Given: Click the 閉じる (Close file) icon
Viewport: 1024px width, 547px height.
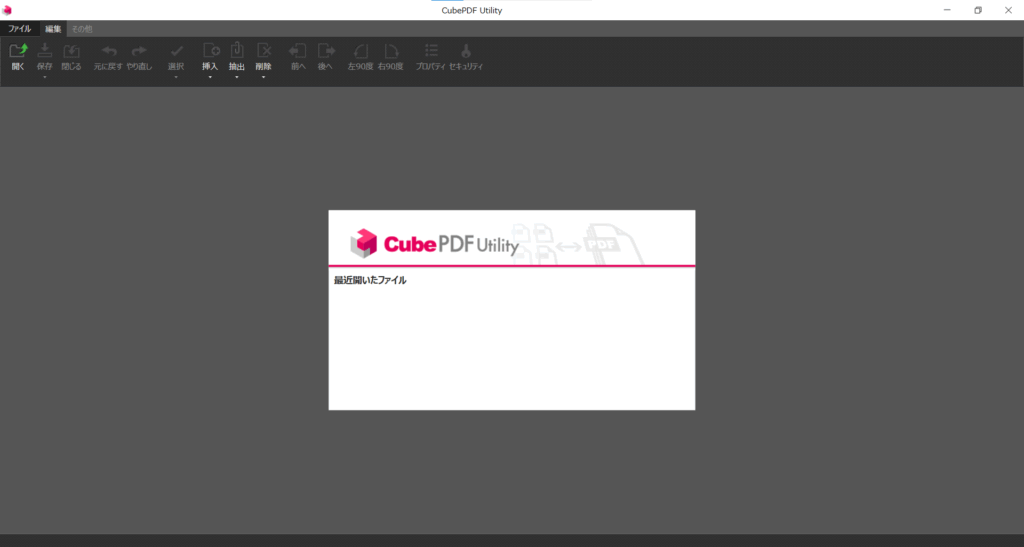Looking at the screenshot, I should click(x=71, y=51).
